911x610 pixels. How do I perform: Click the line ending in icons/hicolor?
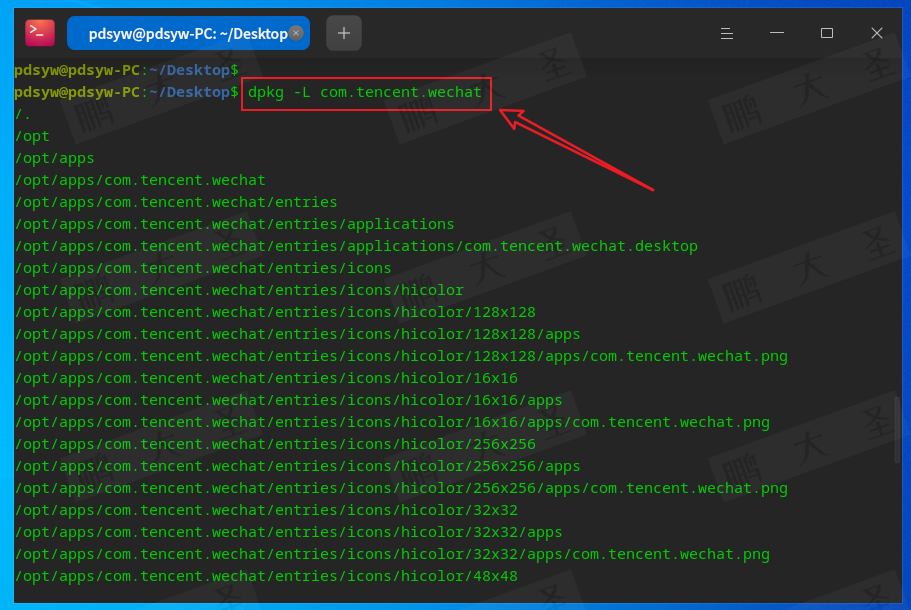point(239,290)
